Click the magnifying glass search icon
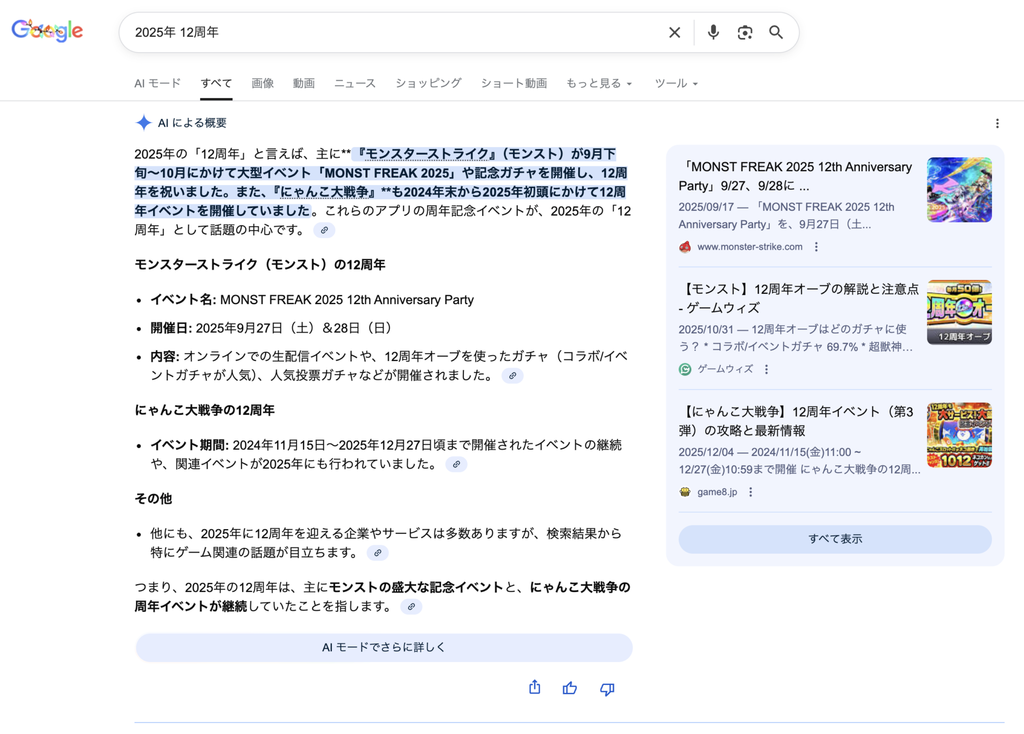The width and height of the screenshot is (1024, 734). coord(777,32)
